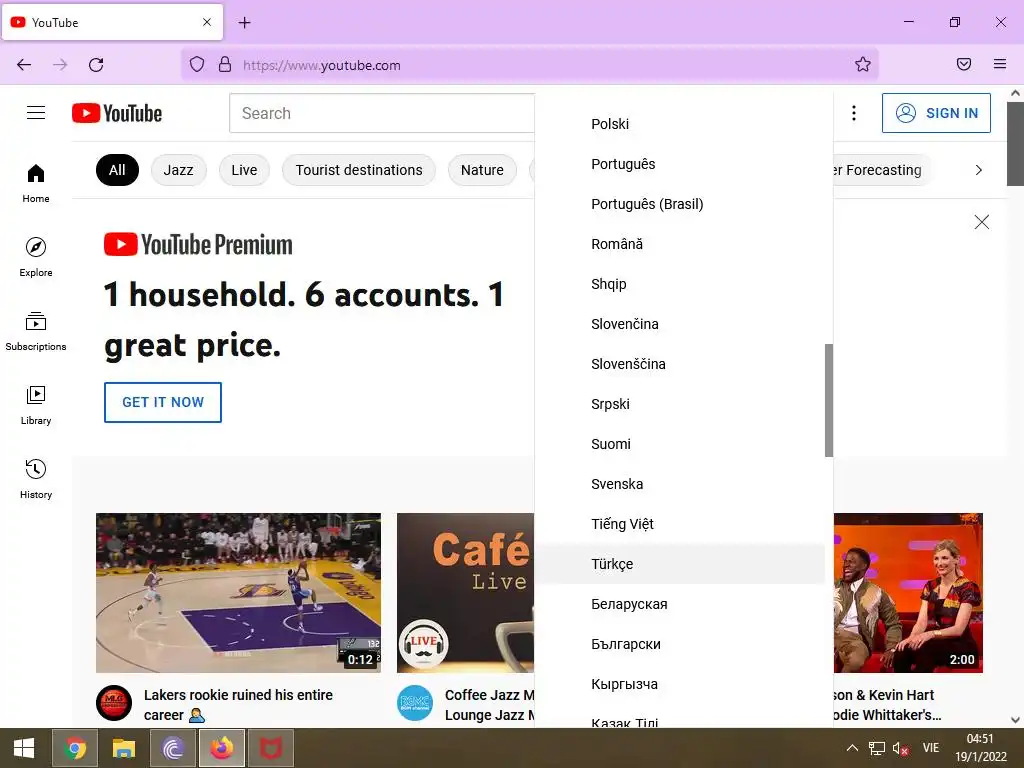Open History in the sidebar
The width and height of the screenshot is (1024, 768).
point(36,479)
